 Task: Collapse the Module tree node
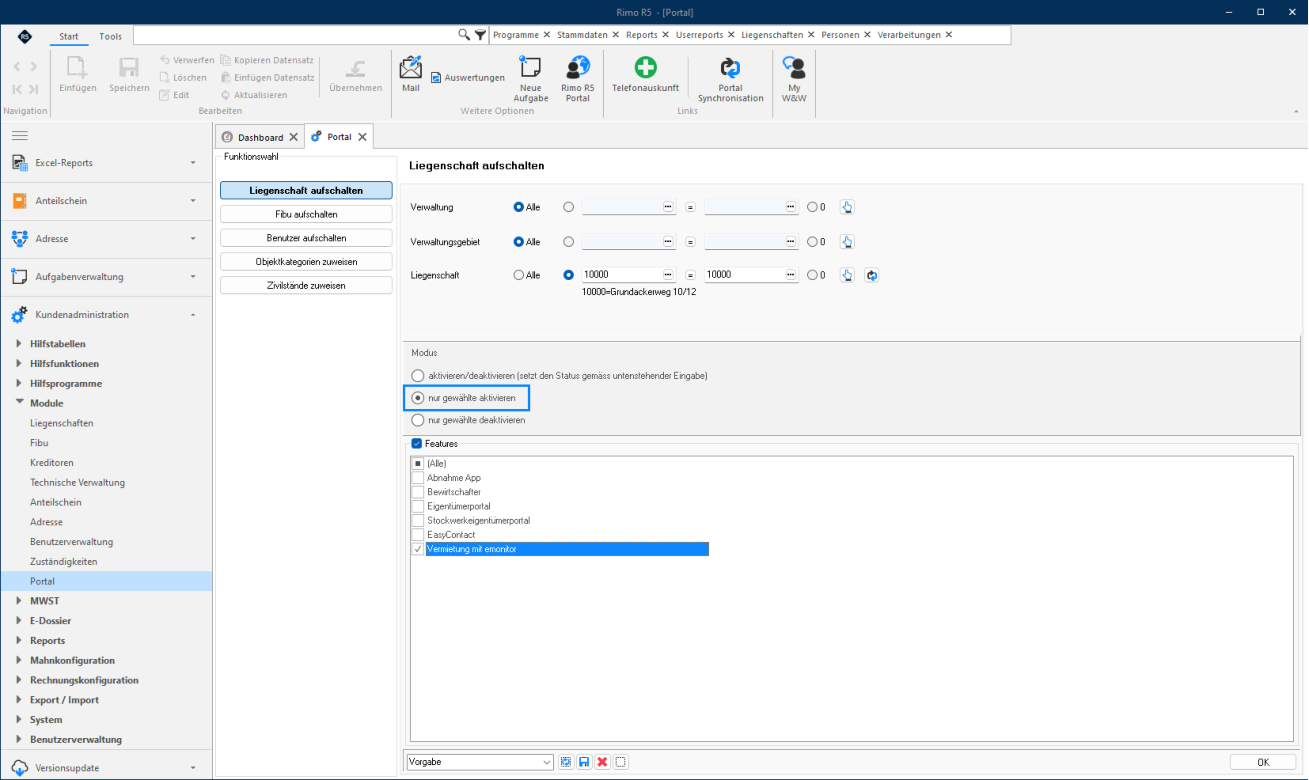tap(19, 403)
